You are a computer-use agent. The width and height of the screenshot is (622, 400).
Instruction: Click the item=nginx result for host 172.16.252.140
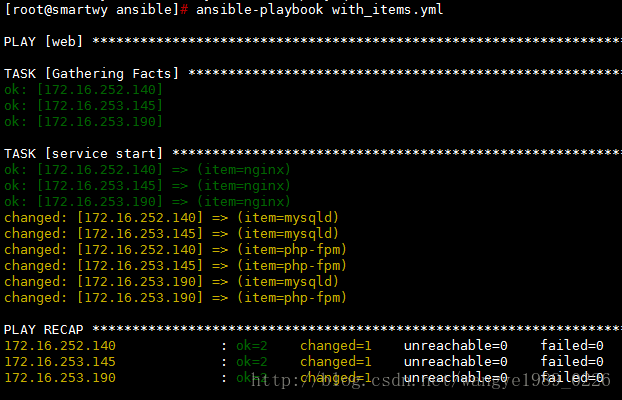[x=244, y=169]
